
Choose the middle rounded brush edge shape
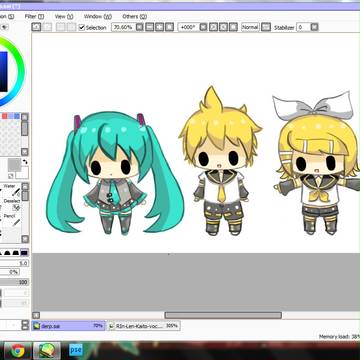[7, 253]
